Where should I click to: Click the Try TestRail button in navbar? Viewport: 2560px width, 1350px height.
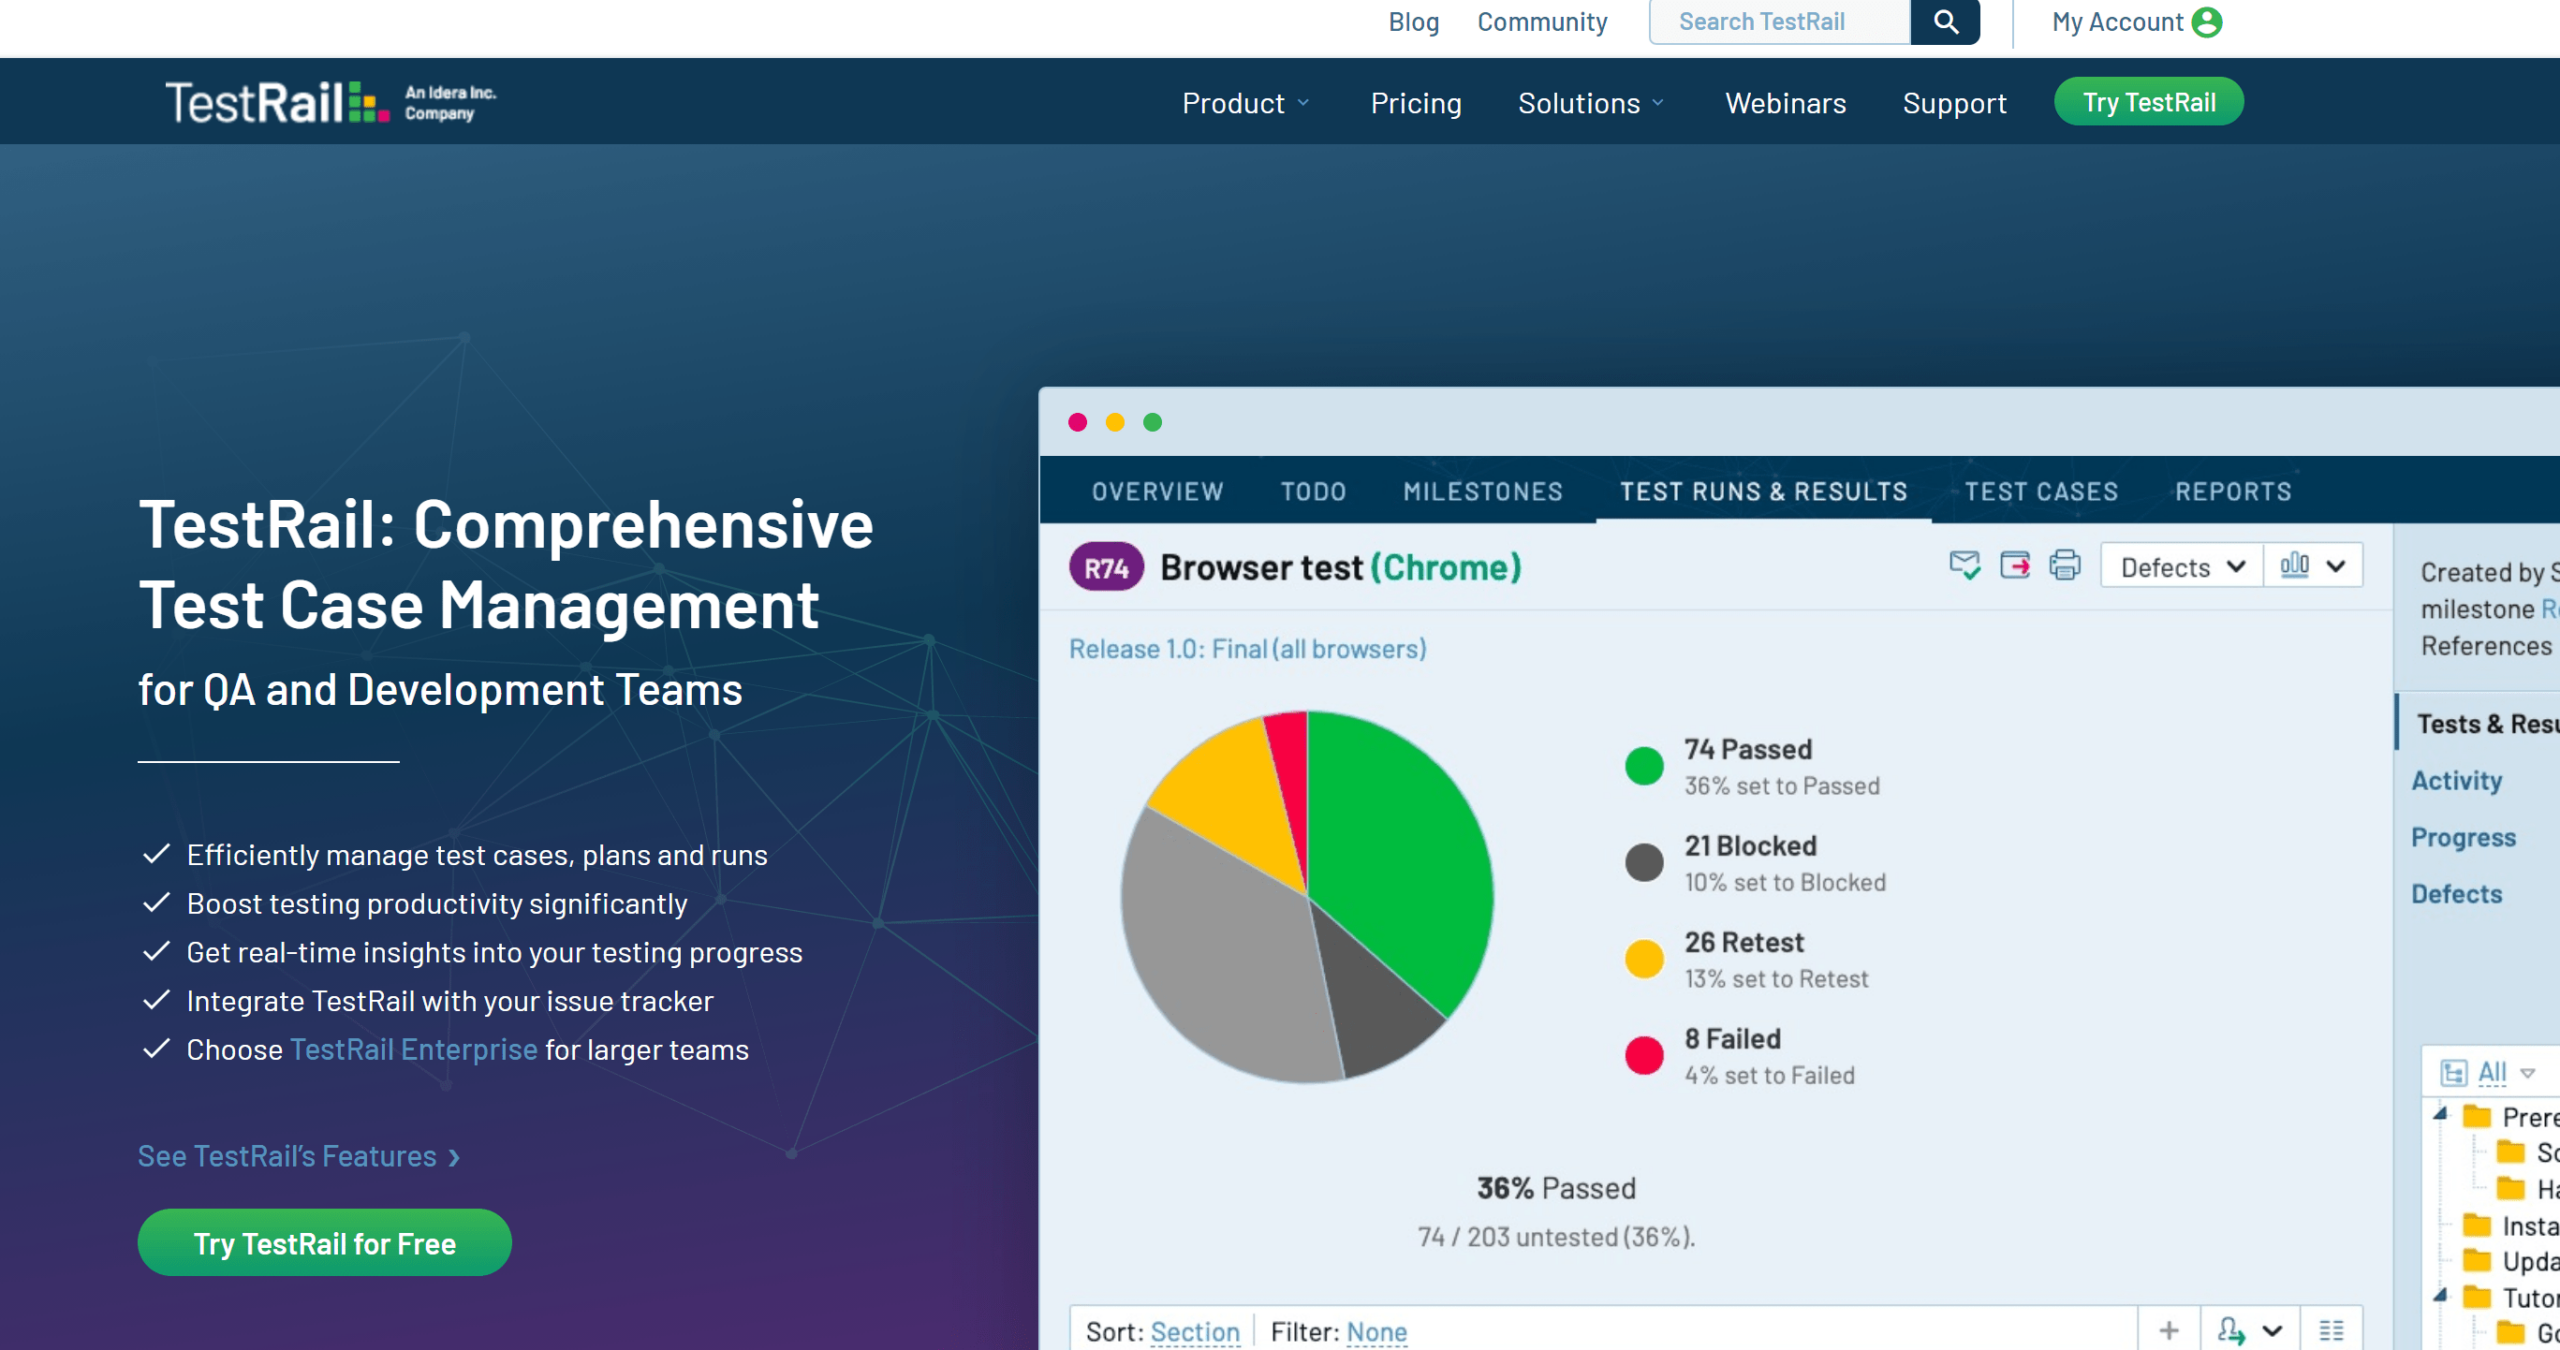coord(2149,102)
